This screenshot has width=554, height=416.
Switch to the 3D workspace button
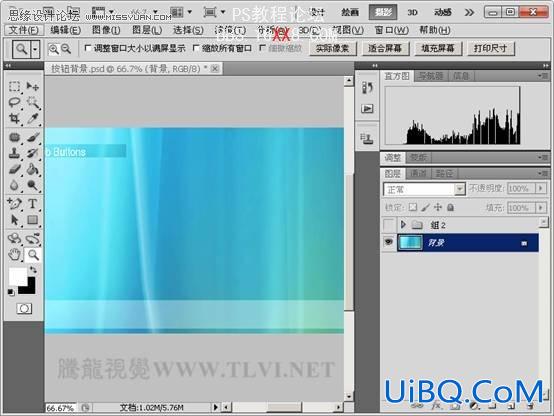[x=412, y=13]
